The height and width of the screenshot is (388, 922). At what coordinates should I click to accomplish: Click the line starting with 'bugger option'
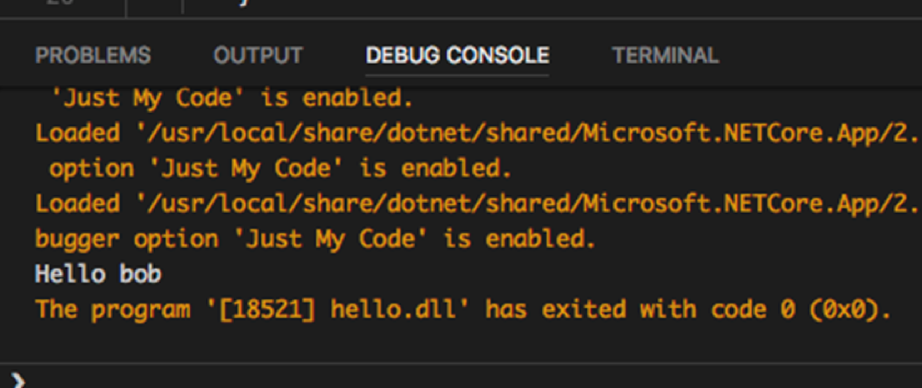click(x=316, y=239)
